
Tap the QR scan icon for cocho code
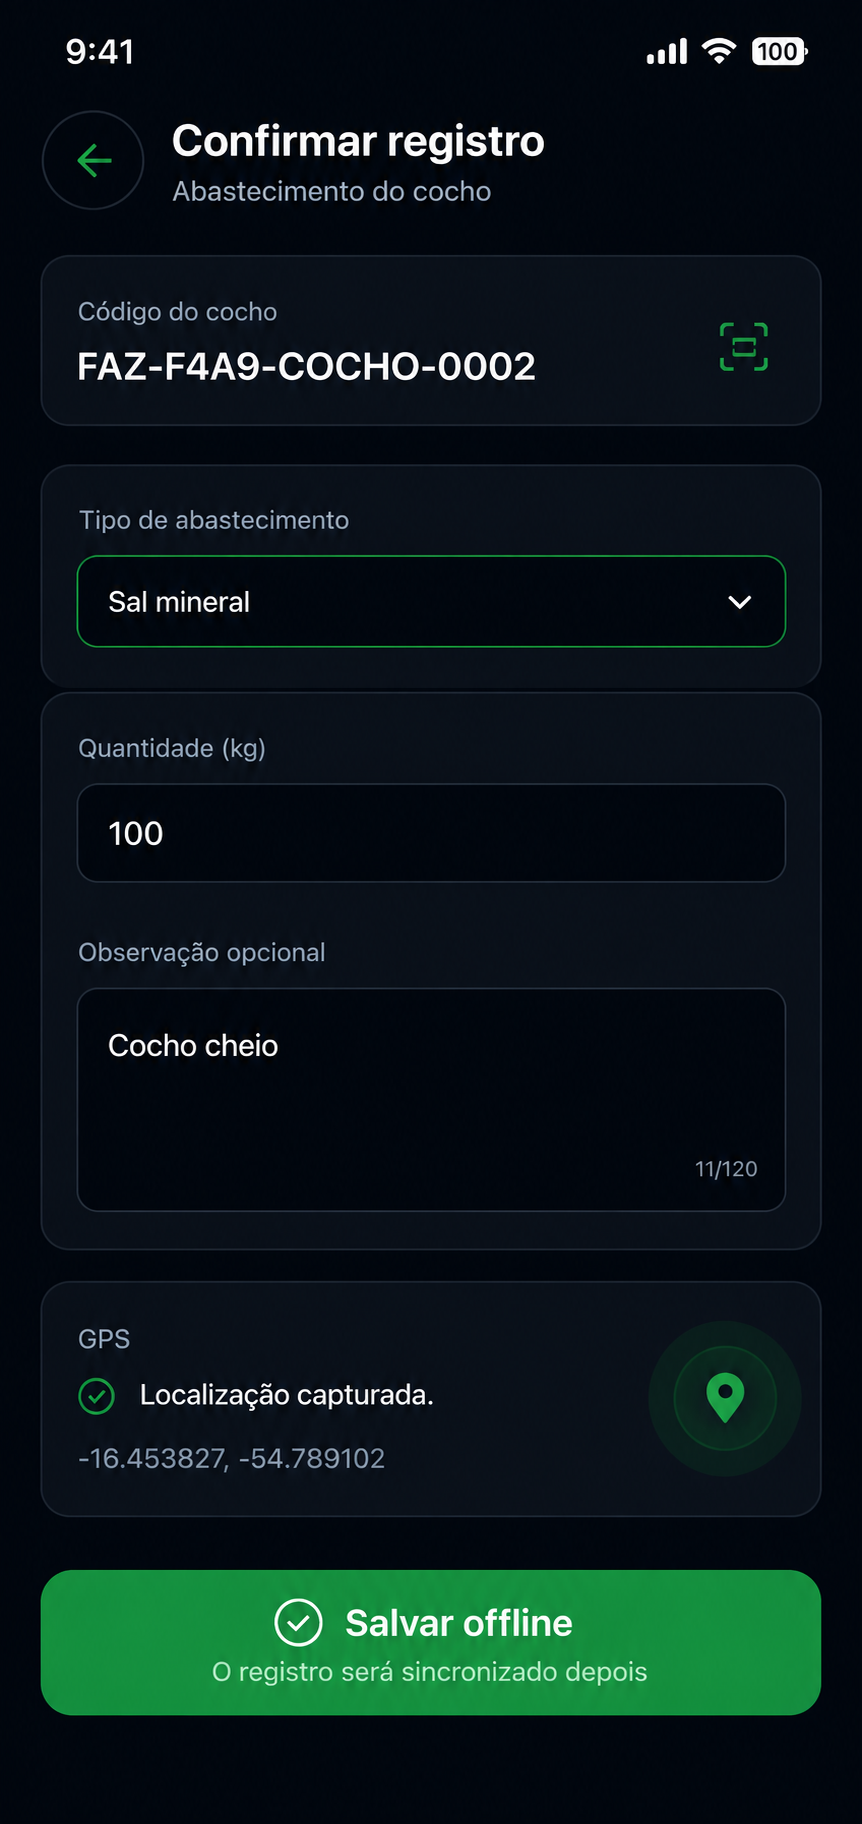(744, 347)
